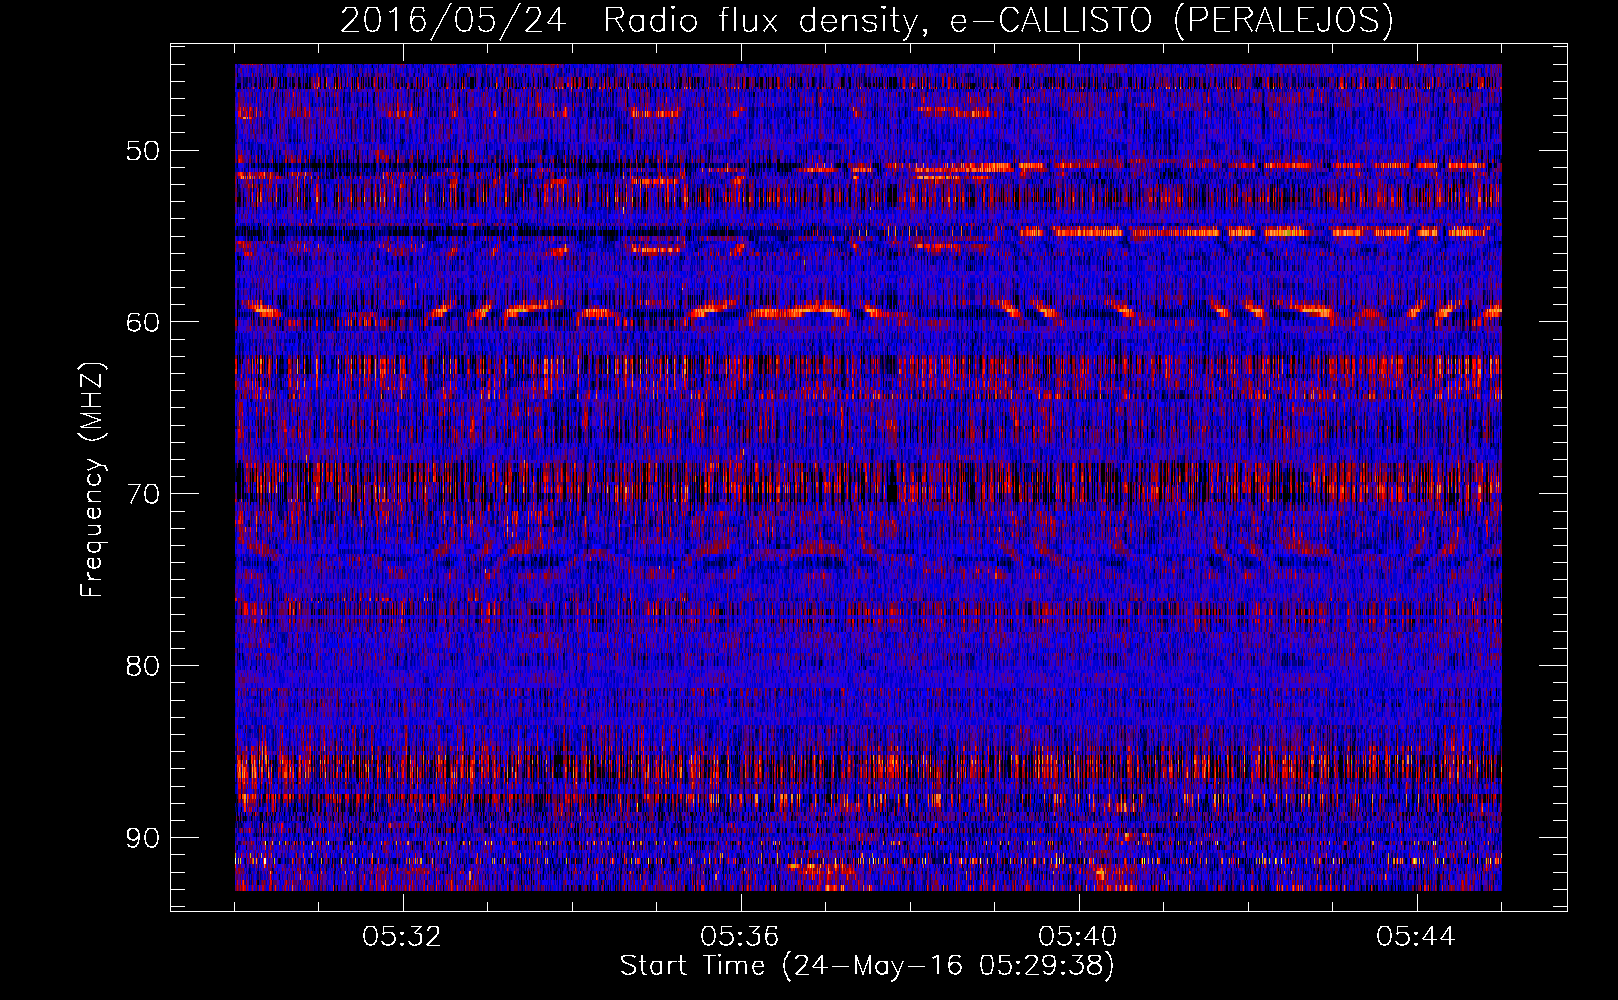Click the 05:36 time tick label
The width and height of the screenshot is (1618, 1000).
pos(740,937)
